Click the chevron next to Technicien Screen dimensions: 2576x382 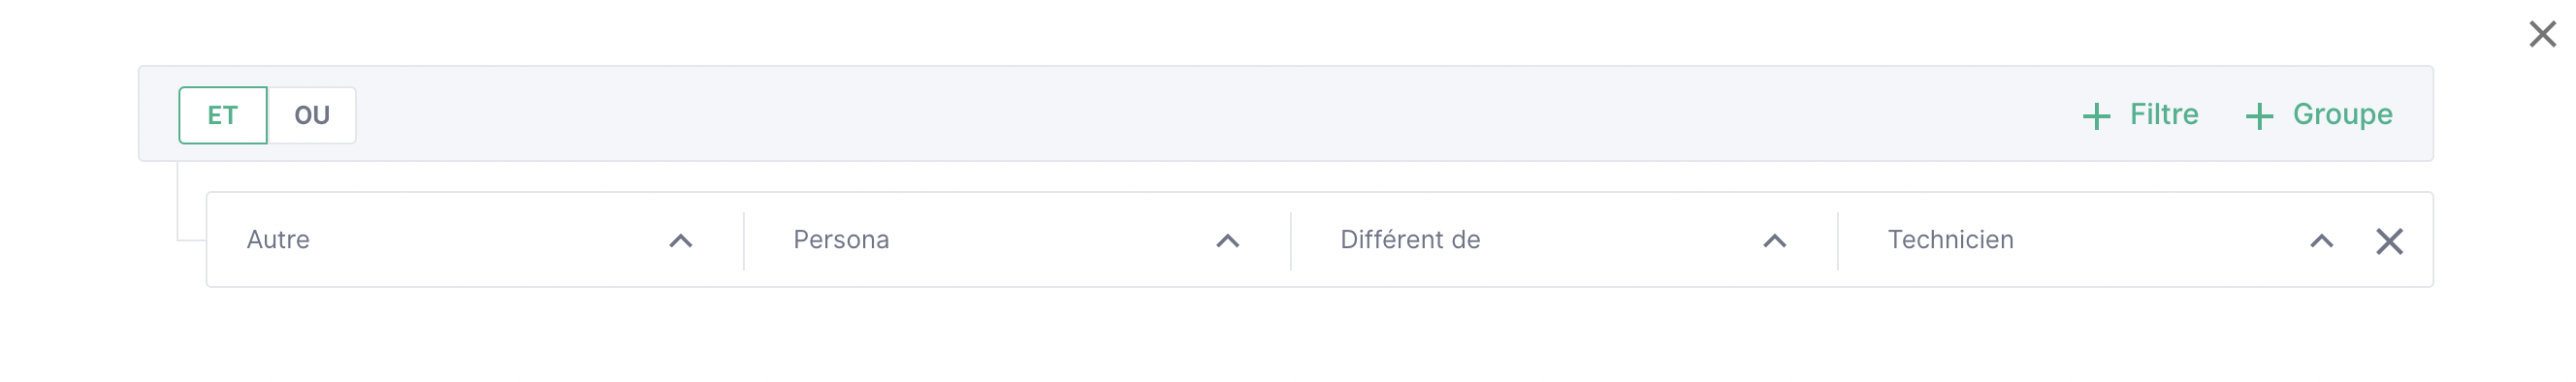point(2322,241)
